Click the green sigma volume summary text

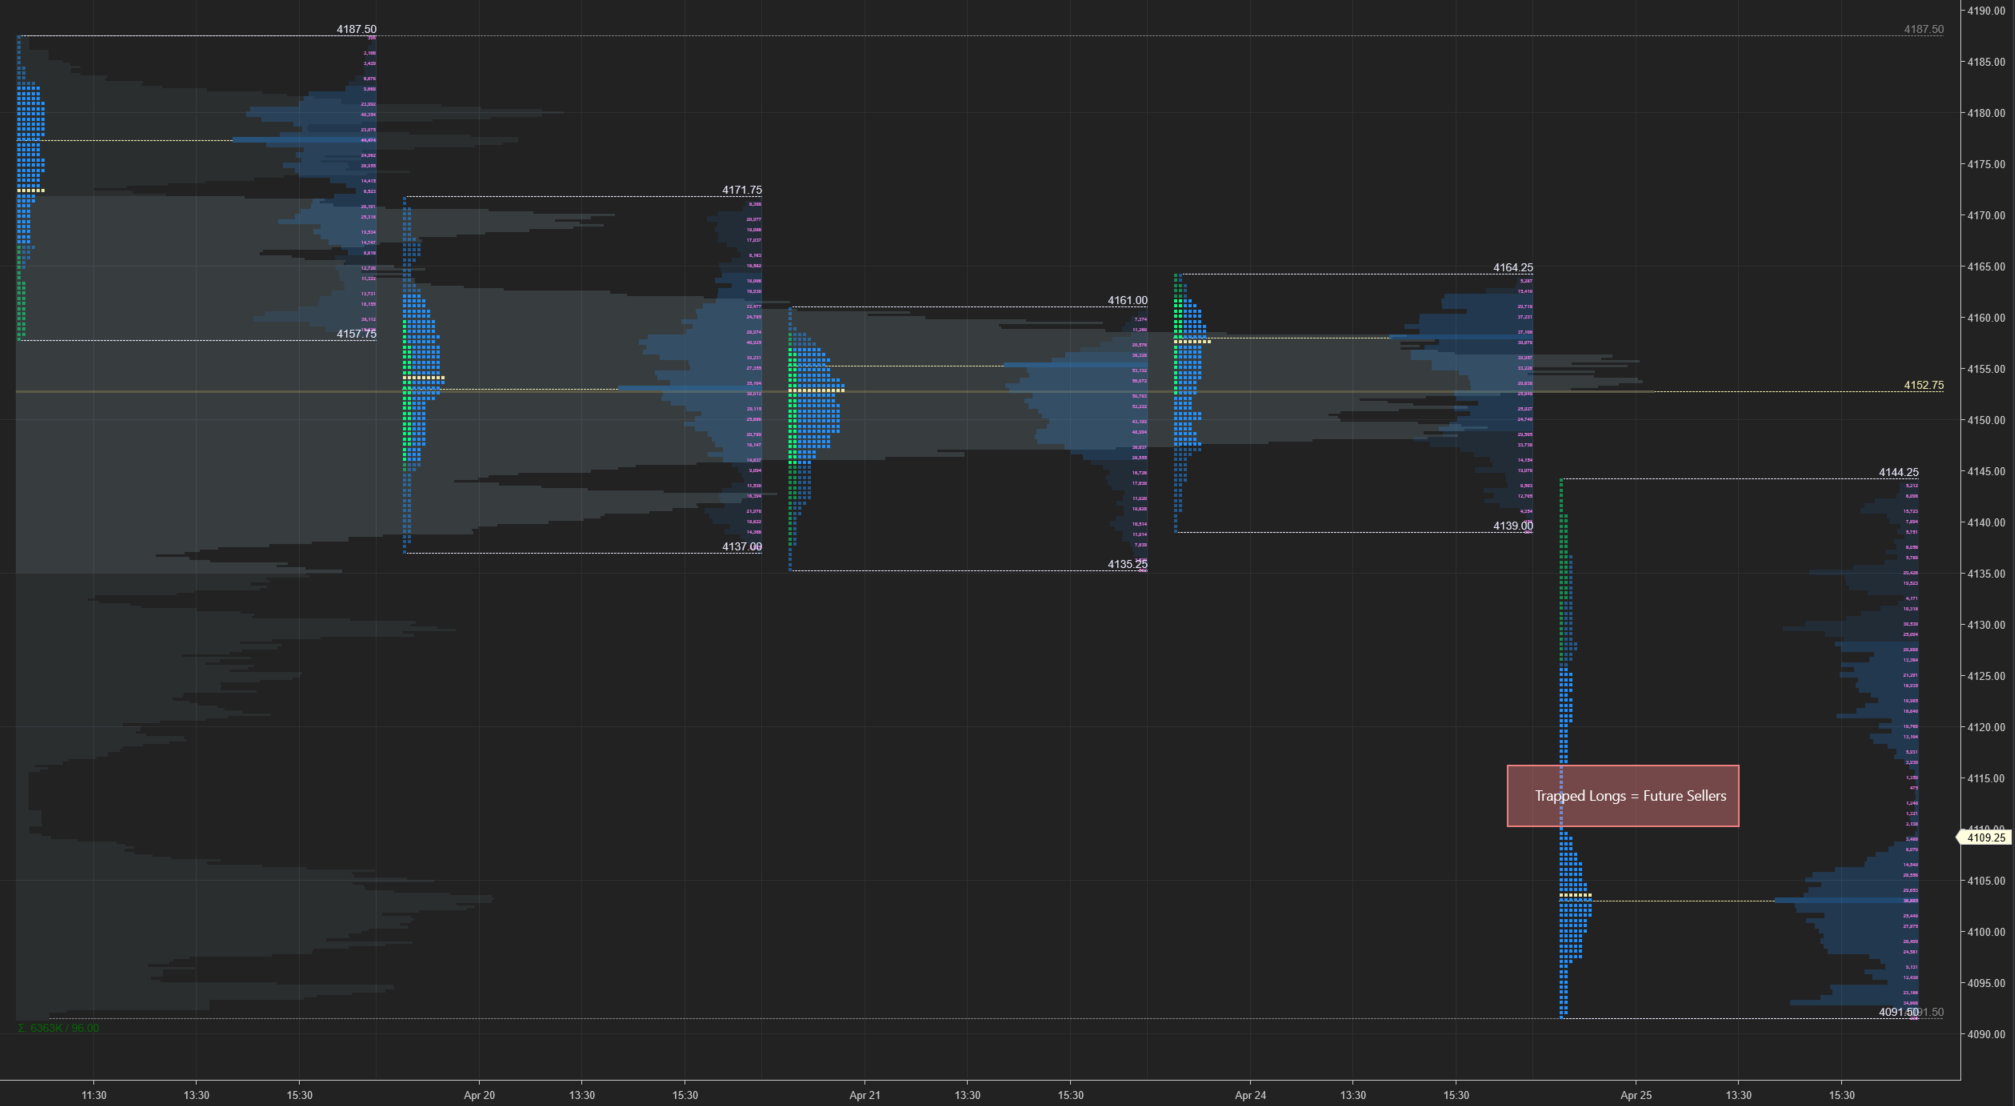point(58,1028)
